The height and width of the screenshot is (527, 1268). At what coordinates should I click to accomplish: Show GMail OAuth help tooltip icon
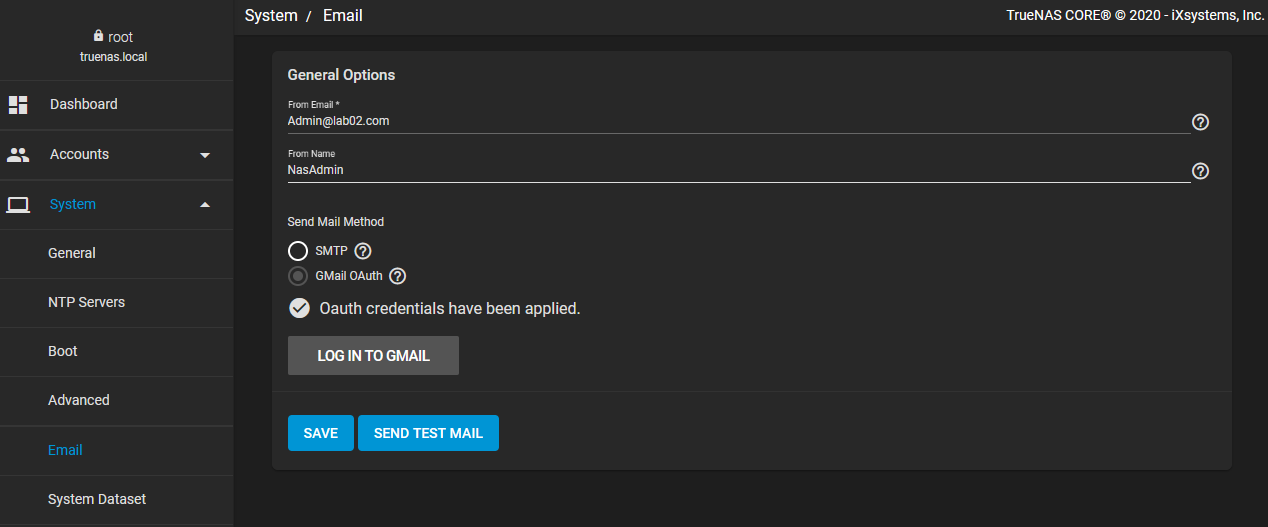[x=398, y=276]
